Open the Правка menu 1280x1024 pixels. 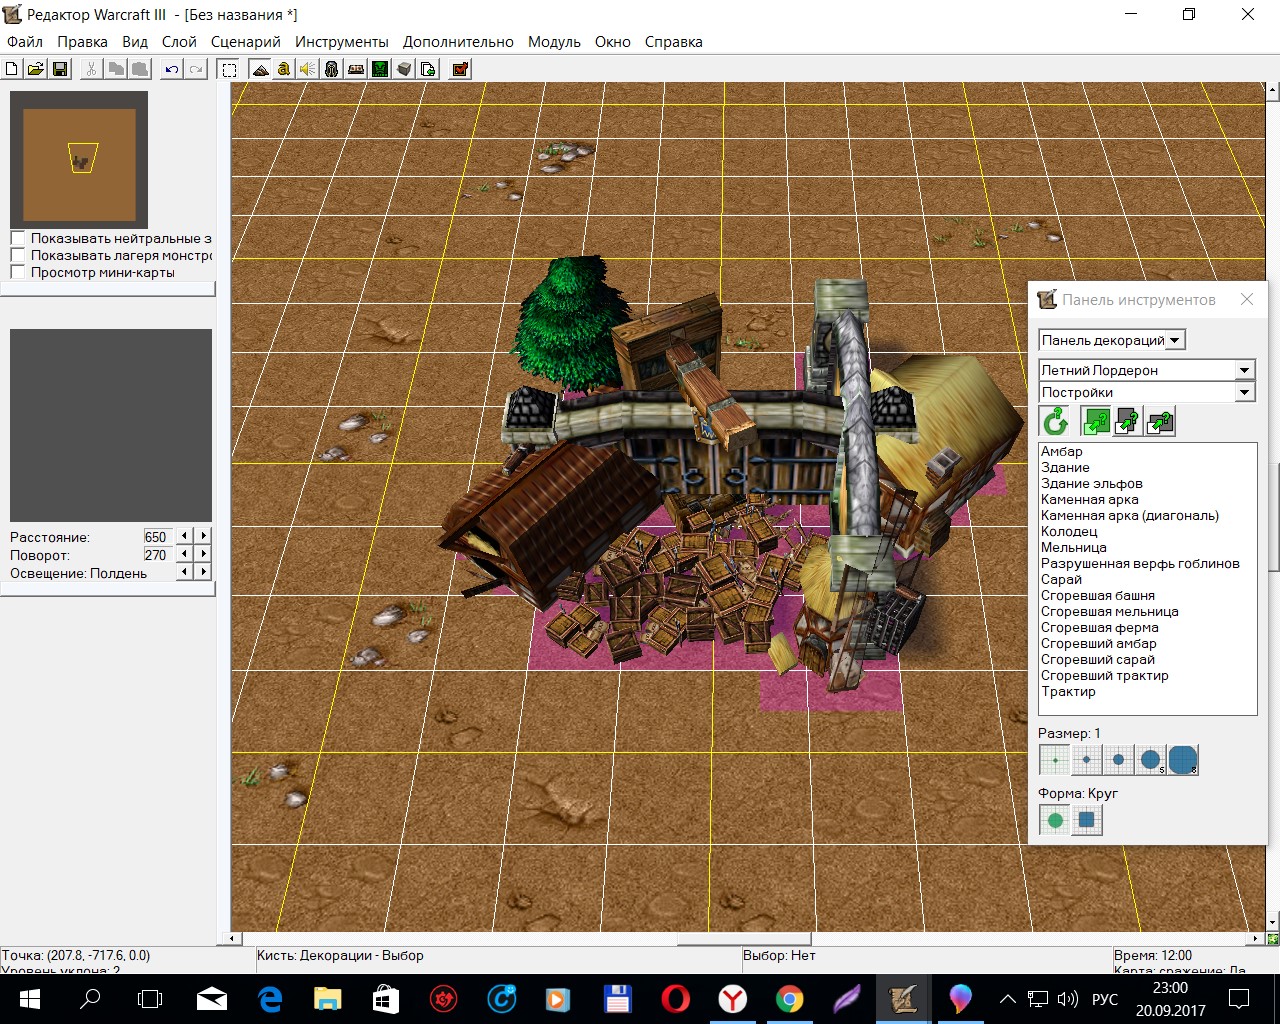click(82, 42)
